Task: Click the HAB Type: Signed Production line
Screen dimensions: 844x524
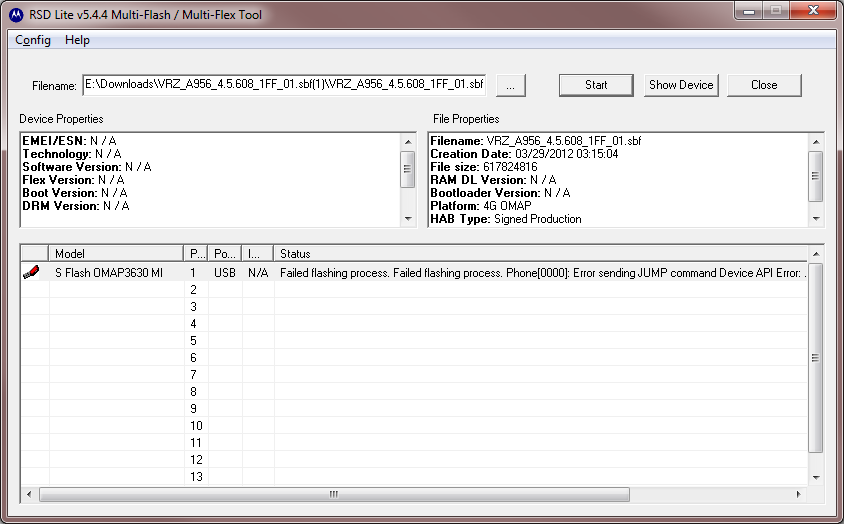Action: tap(505, 219)
